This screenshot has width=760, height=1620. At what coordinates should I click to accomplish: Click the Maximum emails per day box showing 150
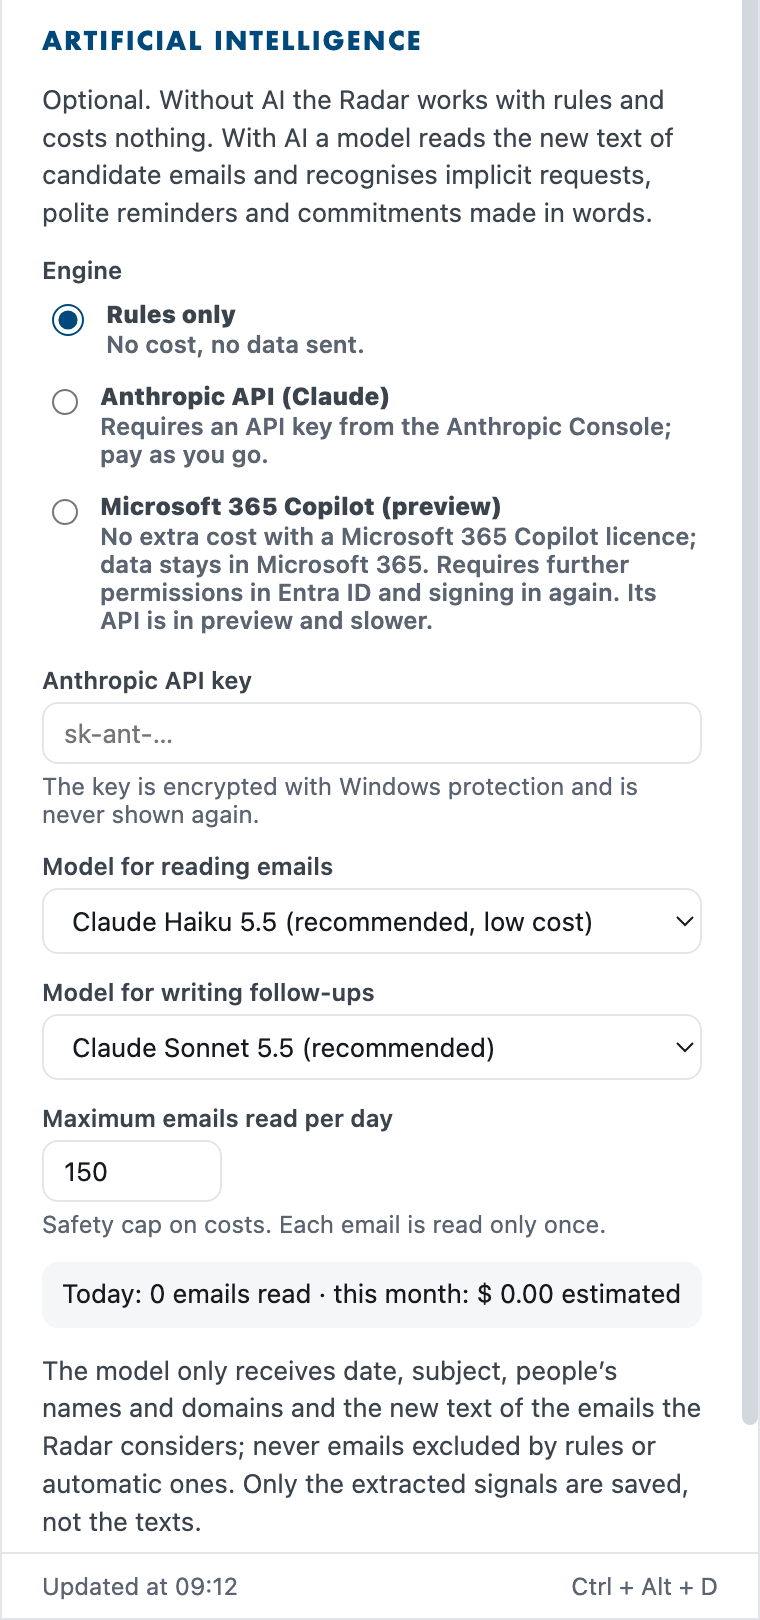pos(132,1171)
